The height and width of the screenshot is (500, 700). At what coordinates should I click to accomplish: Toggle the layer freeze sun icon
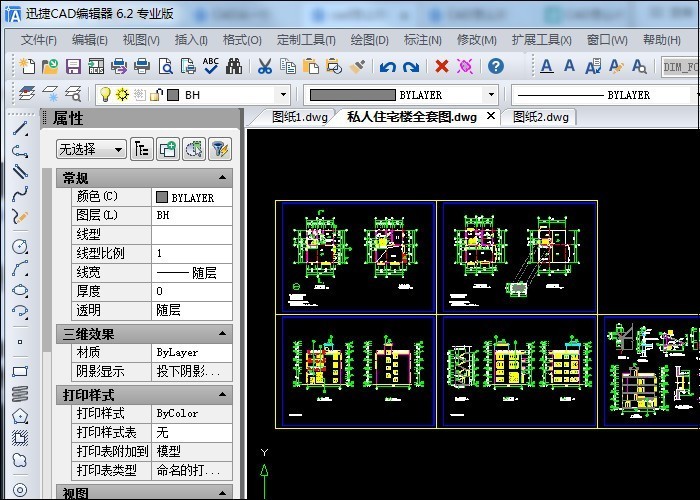[122, 95]
